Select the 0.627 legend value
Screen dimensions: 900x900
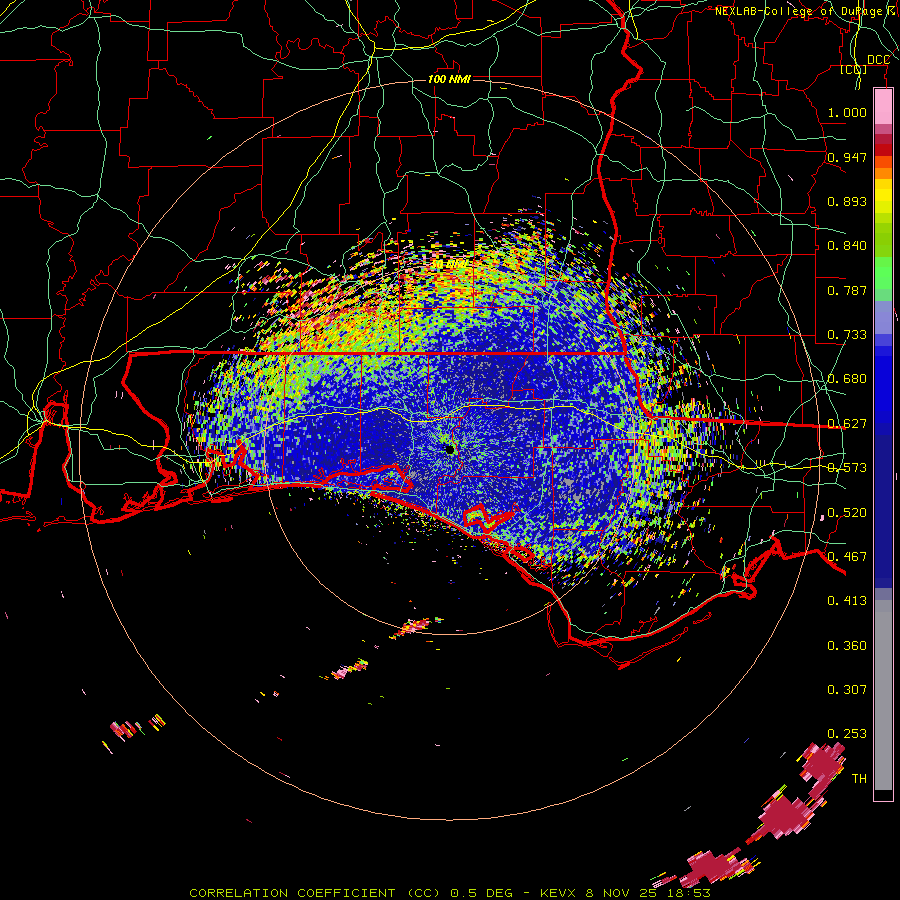point(847,424)
